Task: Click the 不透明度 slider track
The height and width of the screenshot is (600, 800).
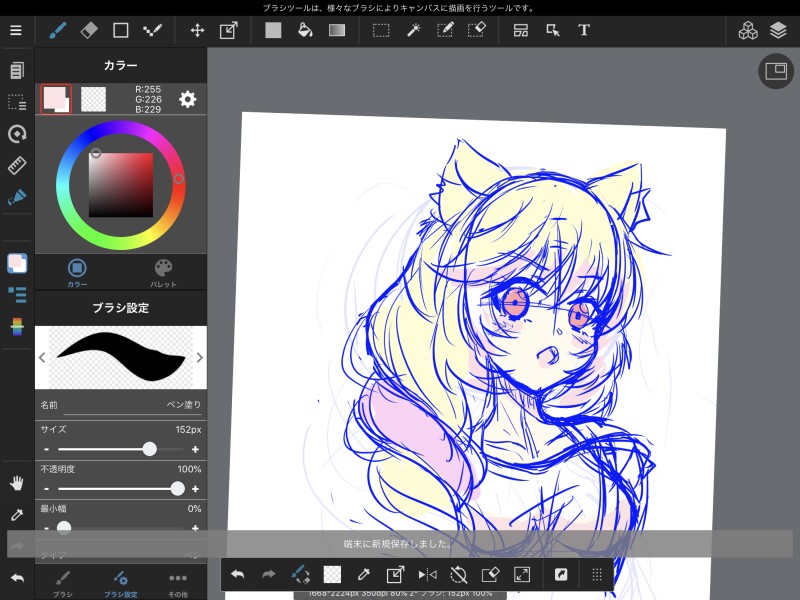Action: coord(121,489)
